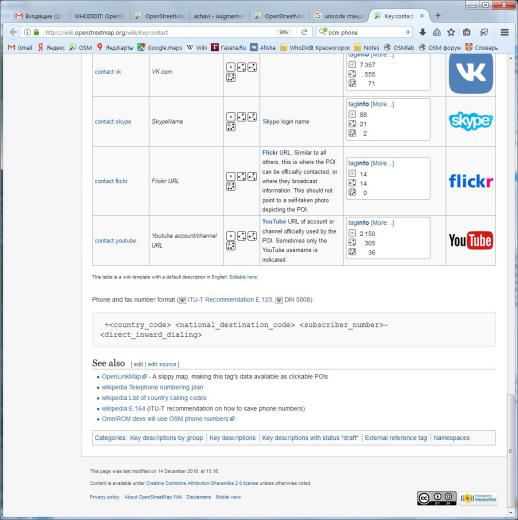Expand taginfo More link for contact:youtube
Viewport: 518px width, 520px height.
tap(382, 223)
